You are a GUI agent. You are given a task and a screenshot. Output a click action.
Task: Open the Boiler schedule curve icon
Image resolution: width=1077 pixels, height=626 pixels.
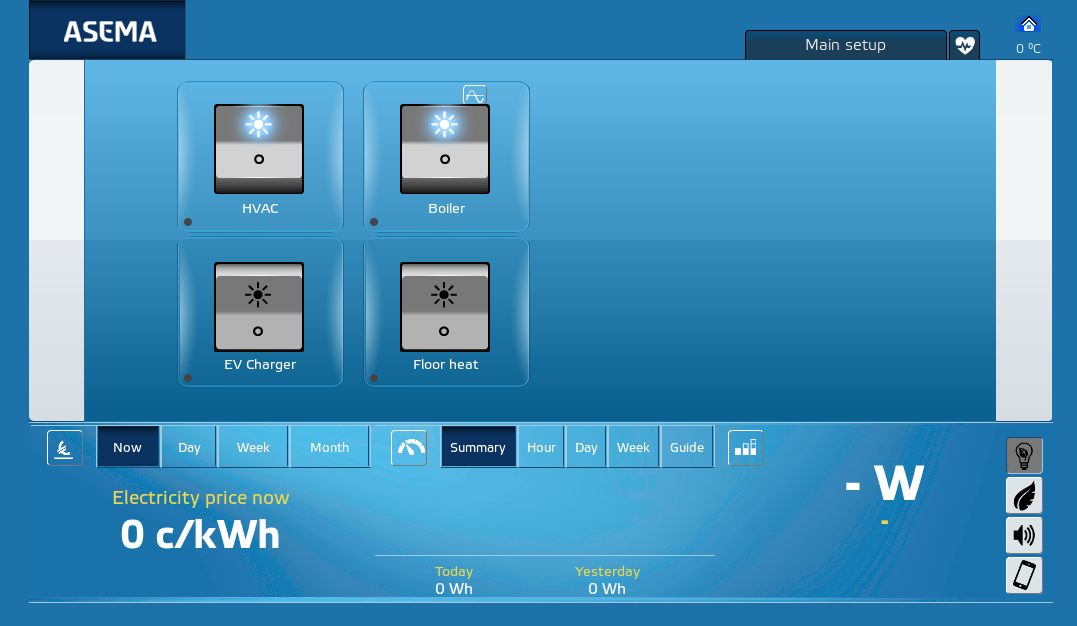(475, 95)
